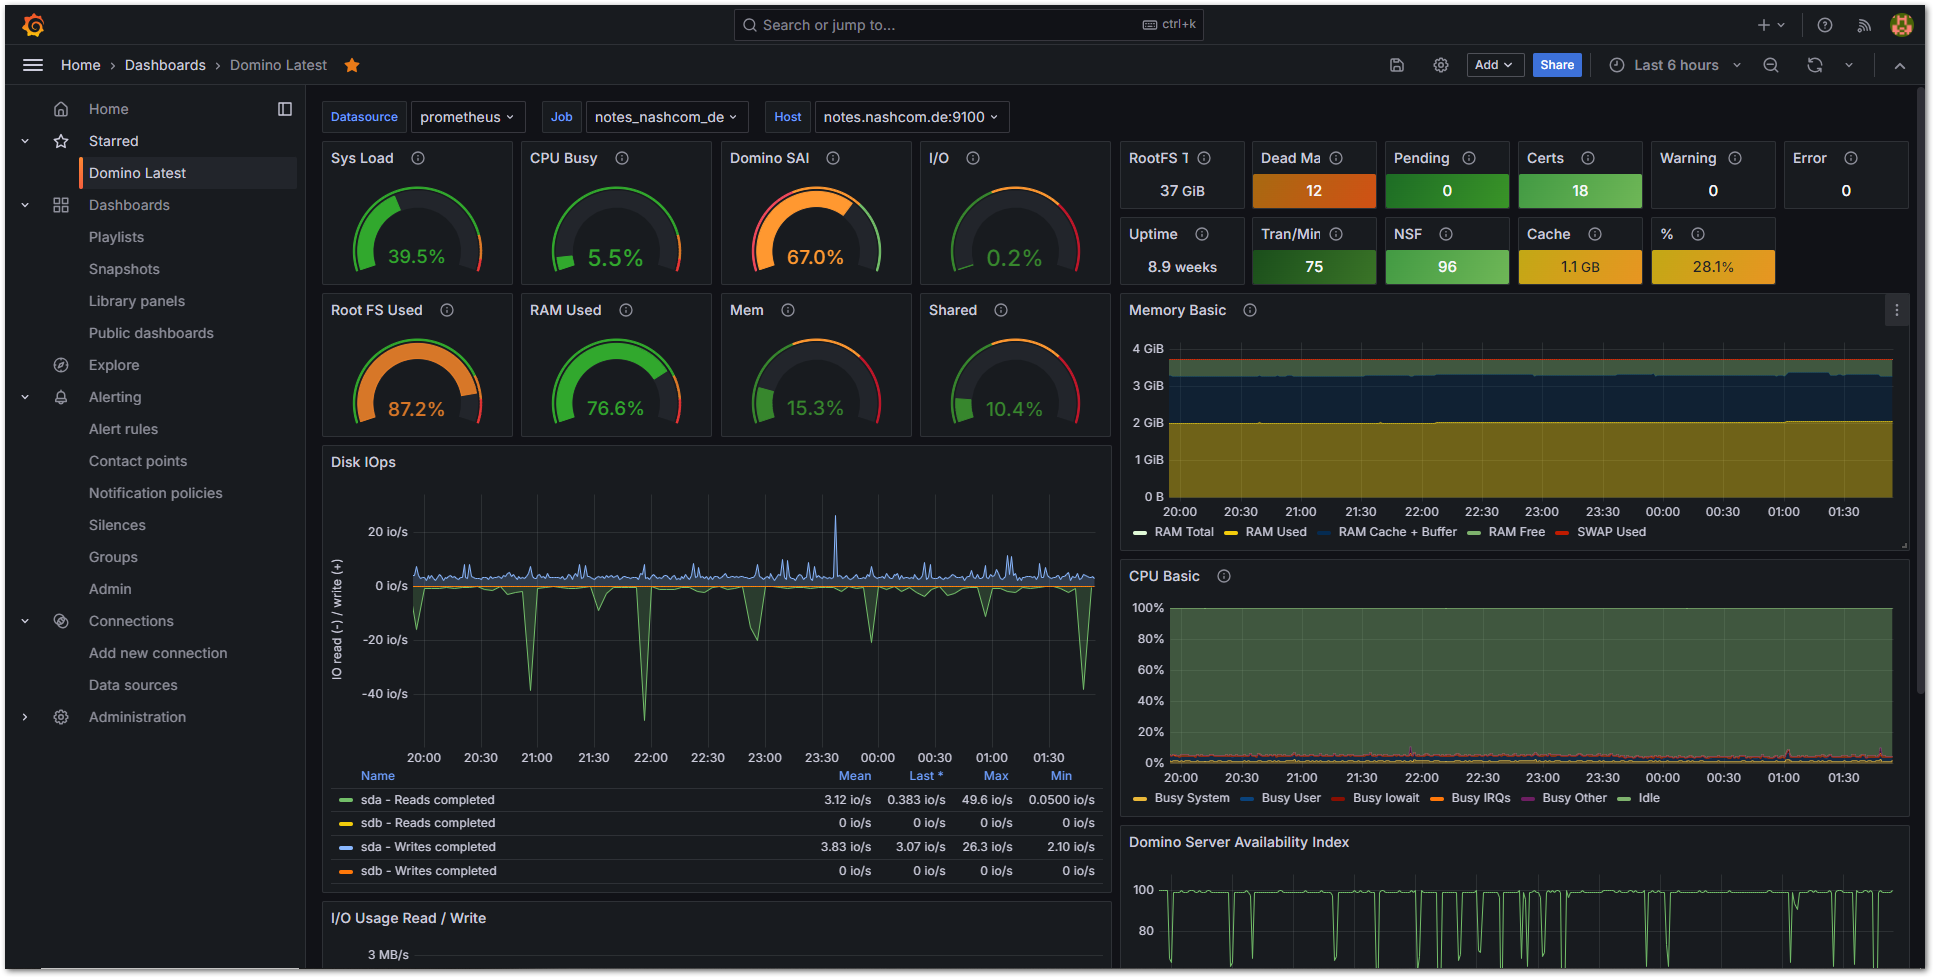This screenshot has height=978, width=1934.
Task: Go to Home breadcrumb
Action: point(81,65)
